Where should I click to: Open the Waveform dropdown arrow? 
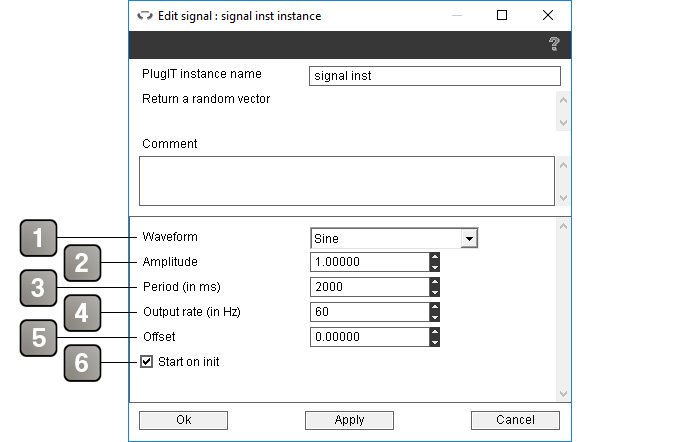(469, 238)
